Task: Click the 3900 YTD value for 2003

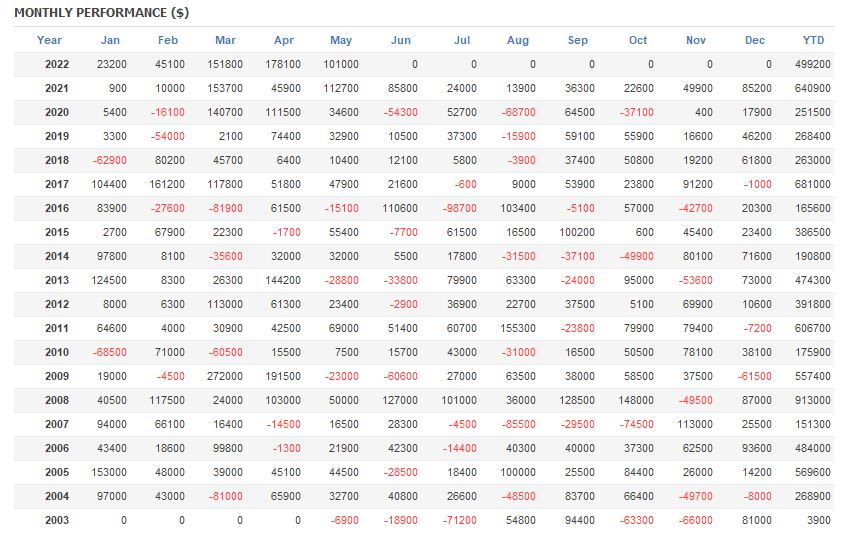Action: tap(819, 520)
